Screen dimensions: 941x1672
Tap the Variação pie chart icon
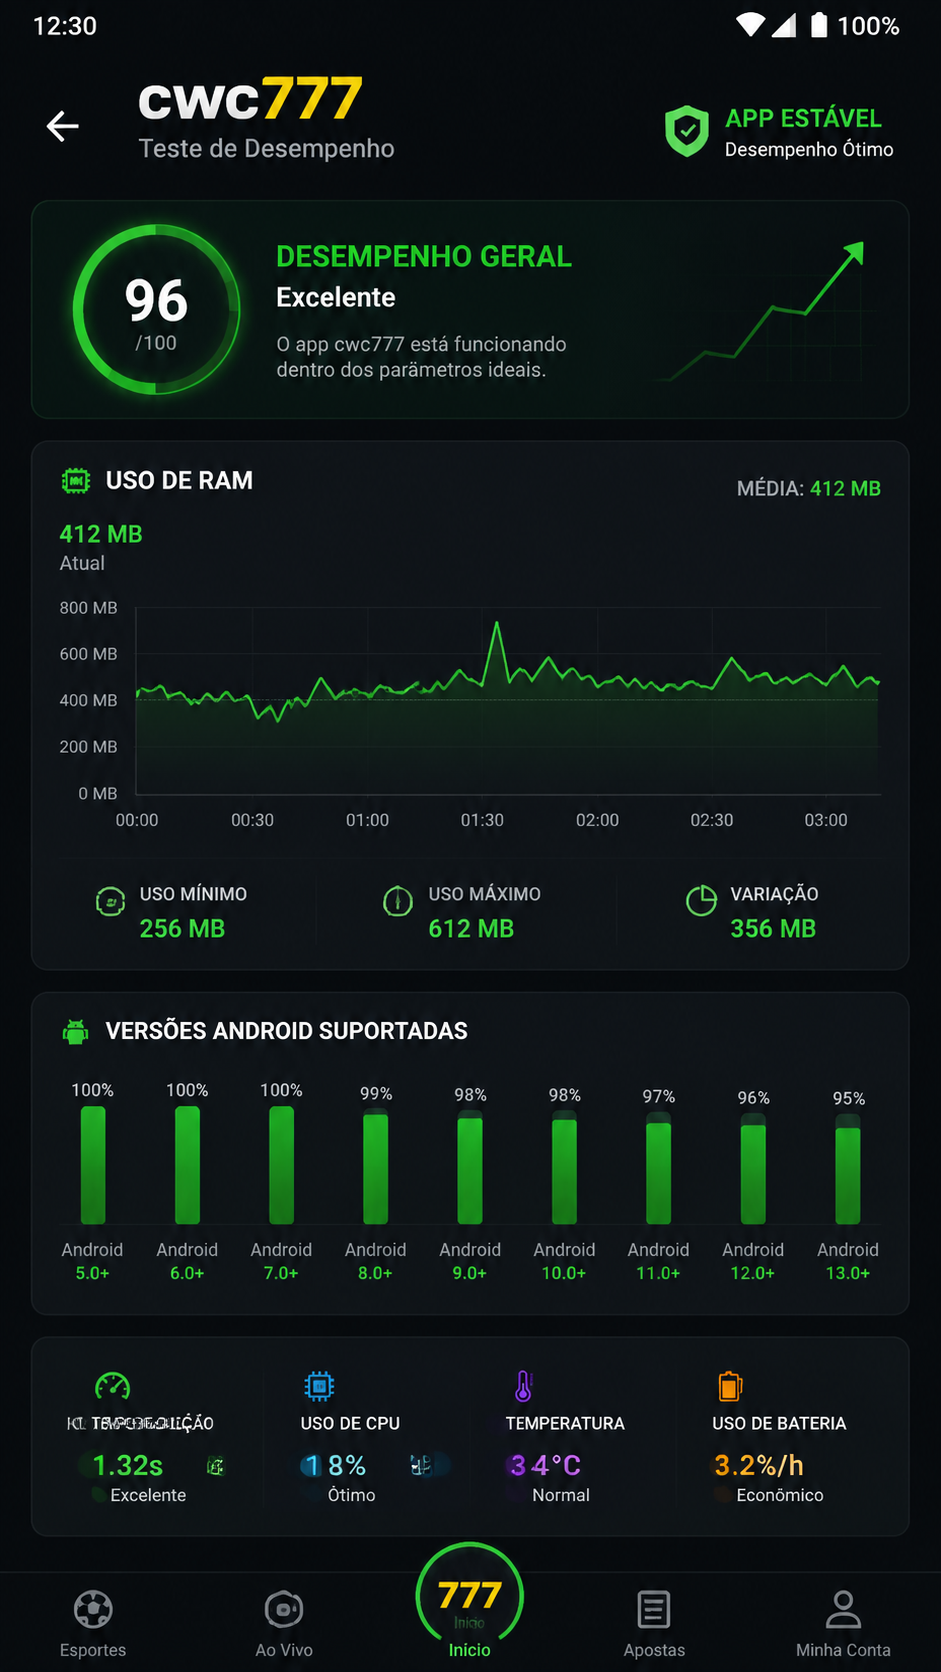coord(701,900)
